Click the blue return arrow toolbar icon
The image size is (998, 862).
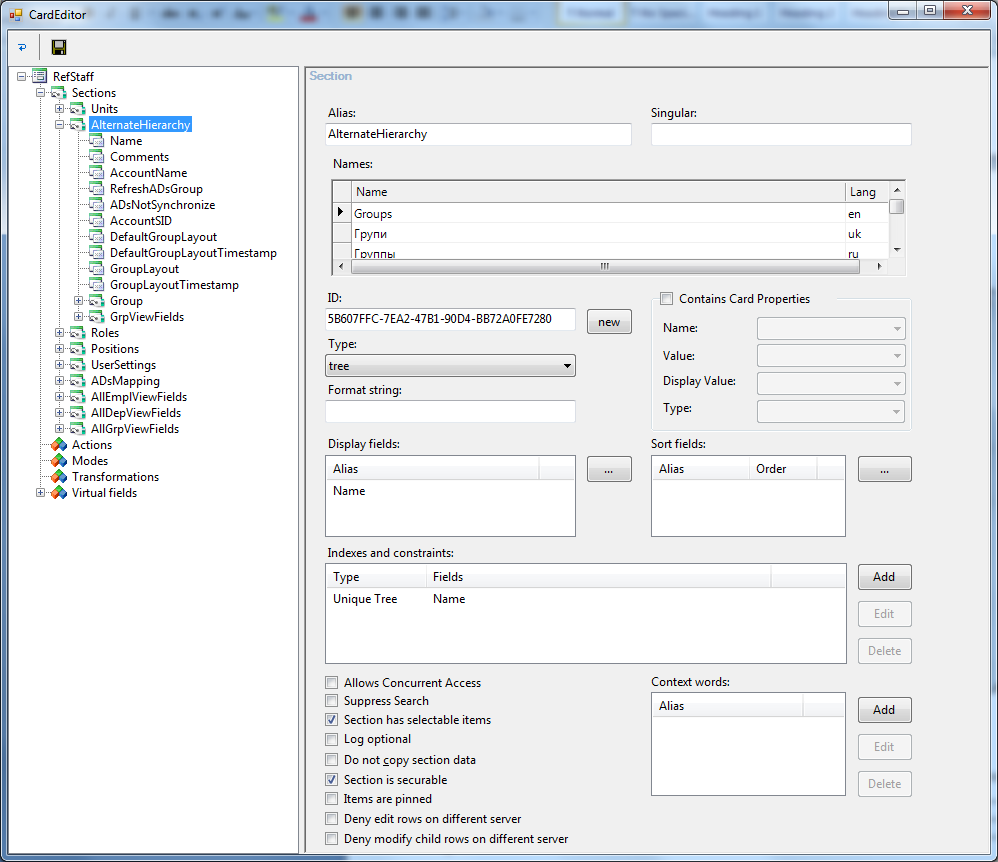[22, 47]
